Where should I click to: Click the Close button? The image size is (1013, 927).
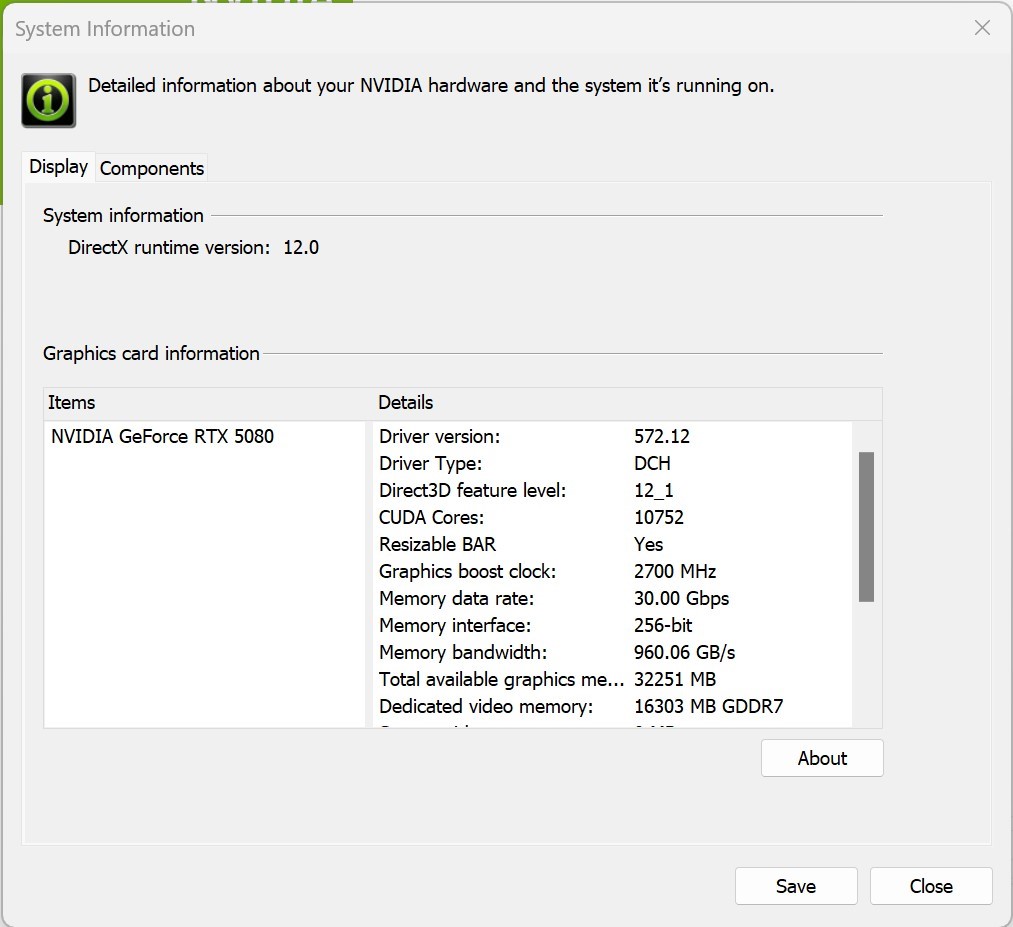click(931, 886)
